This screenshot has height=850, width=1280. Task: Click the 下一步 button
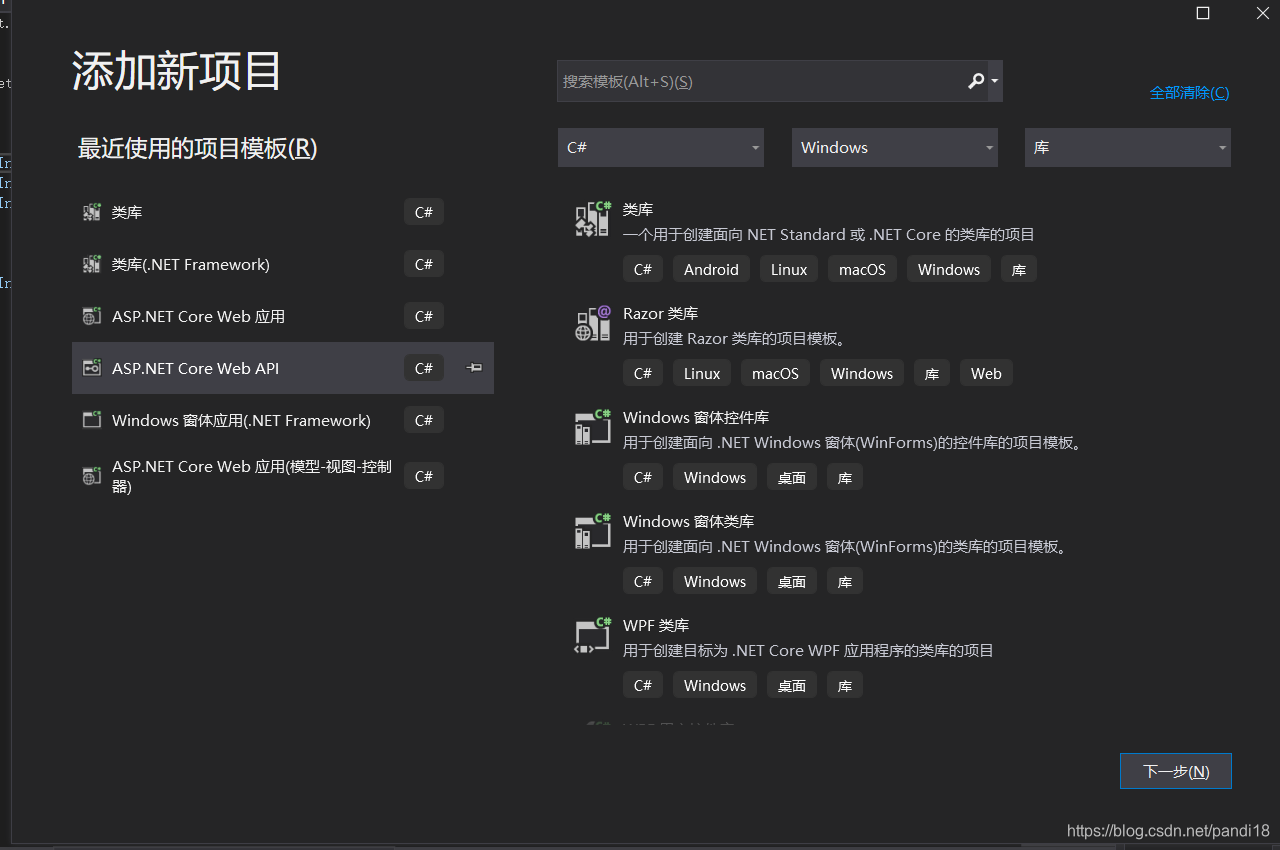click(1176, 771)
